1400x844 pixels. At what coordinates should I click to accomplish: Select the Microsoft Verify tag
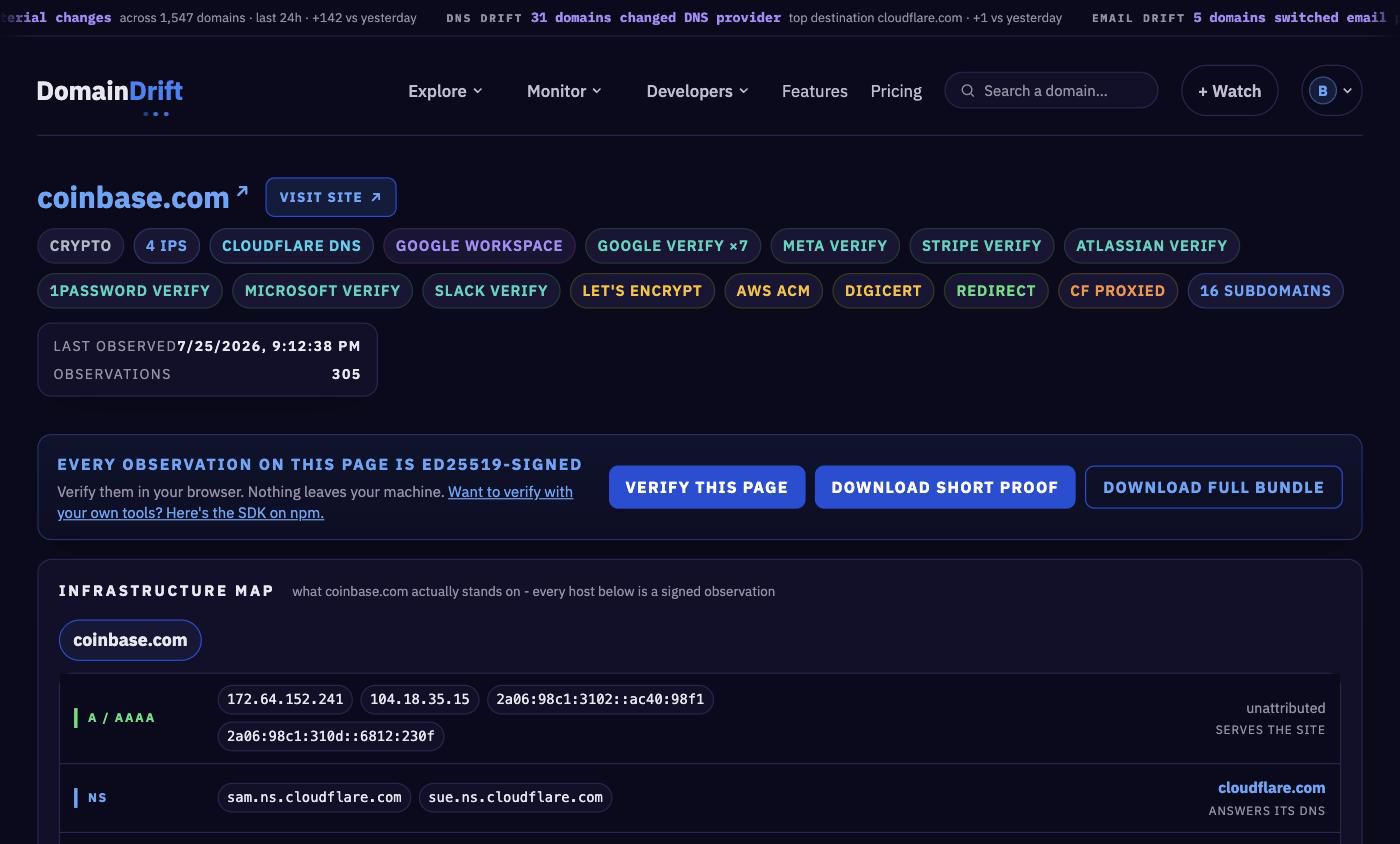tap(322, 291)
